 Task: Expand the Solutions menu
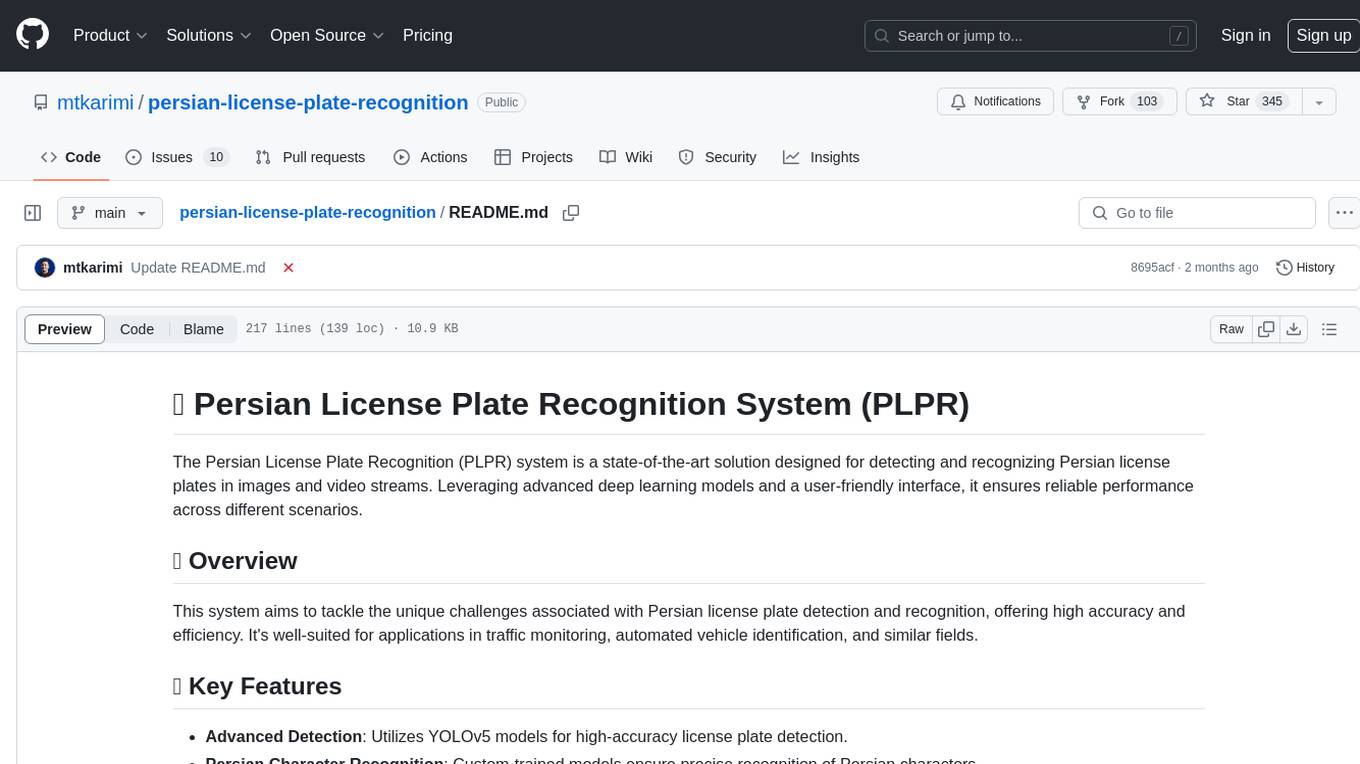point(209,35)
